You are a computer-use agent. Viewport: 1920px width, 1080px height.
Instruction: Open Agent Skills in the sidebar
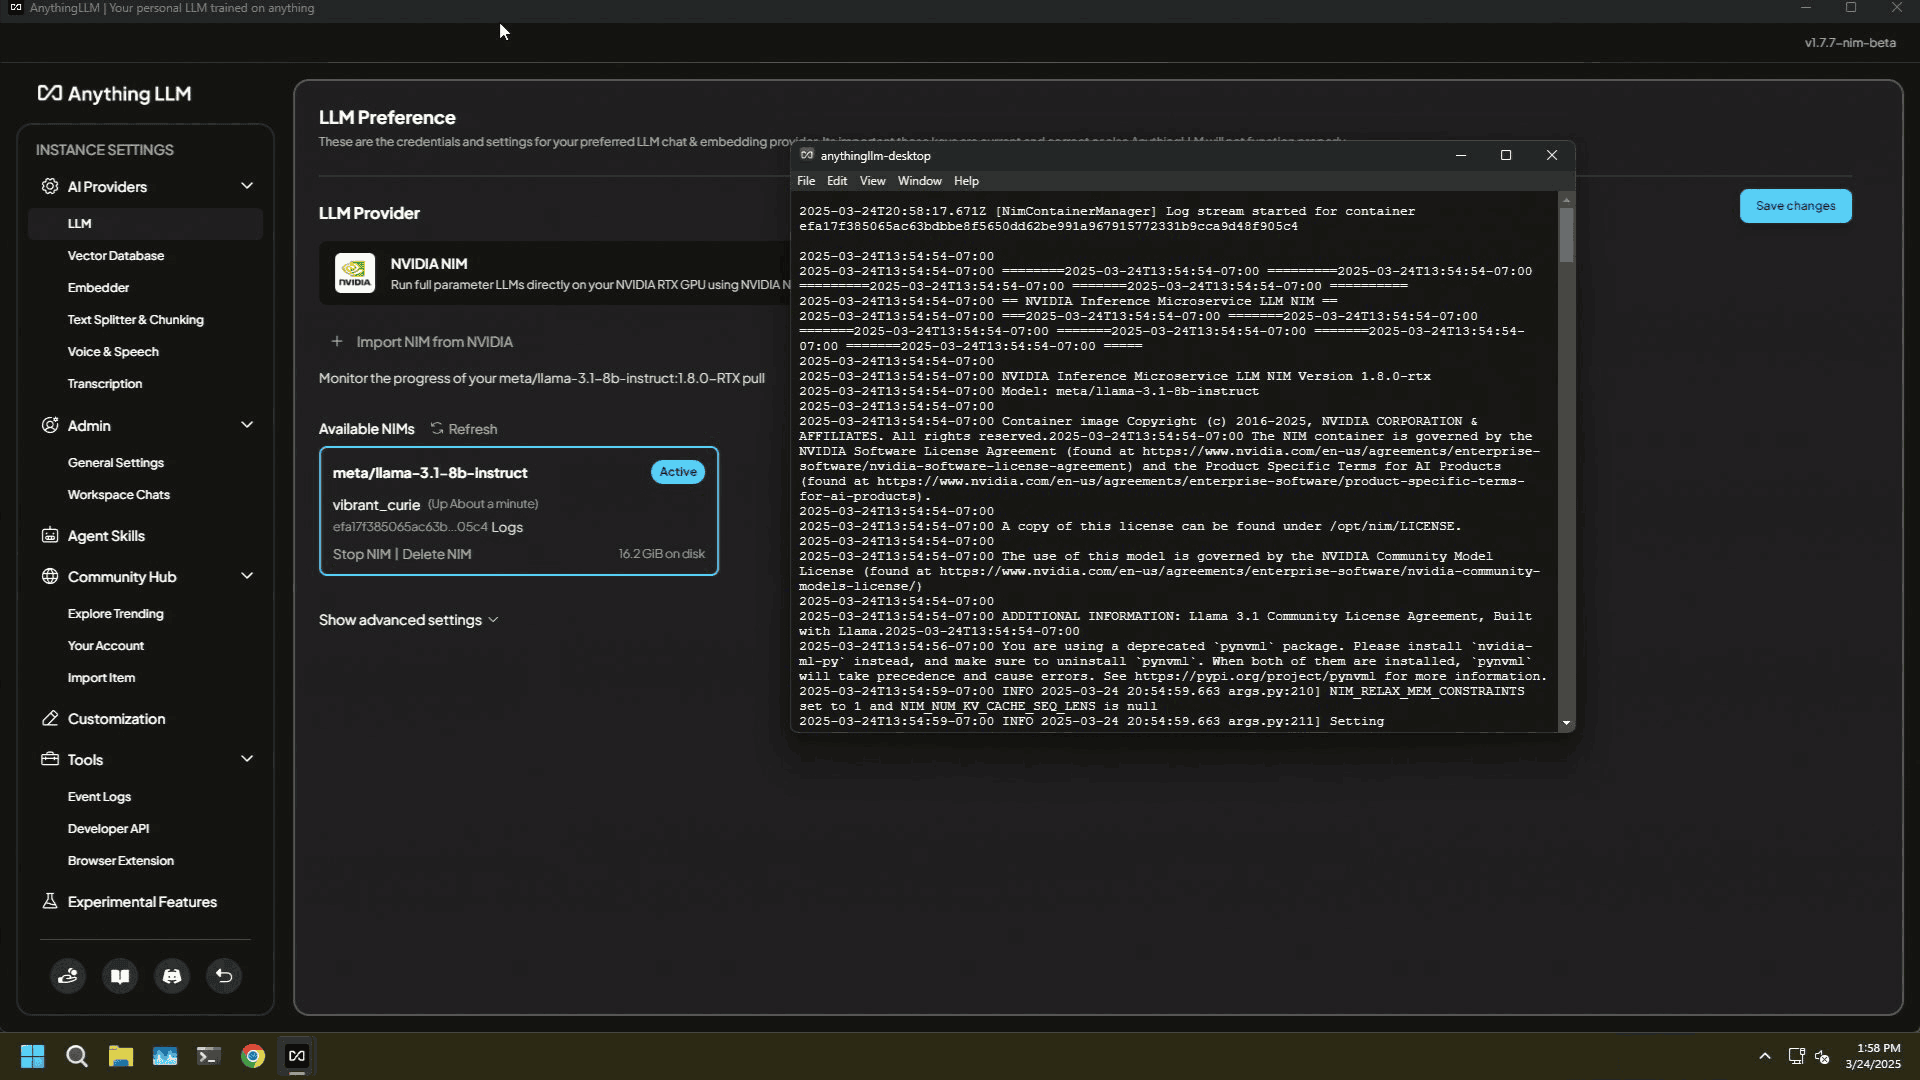106,536
